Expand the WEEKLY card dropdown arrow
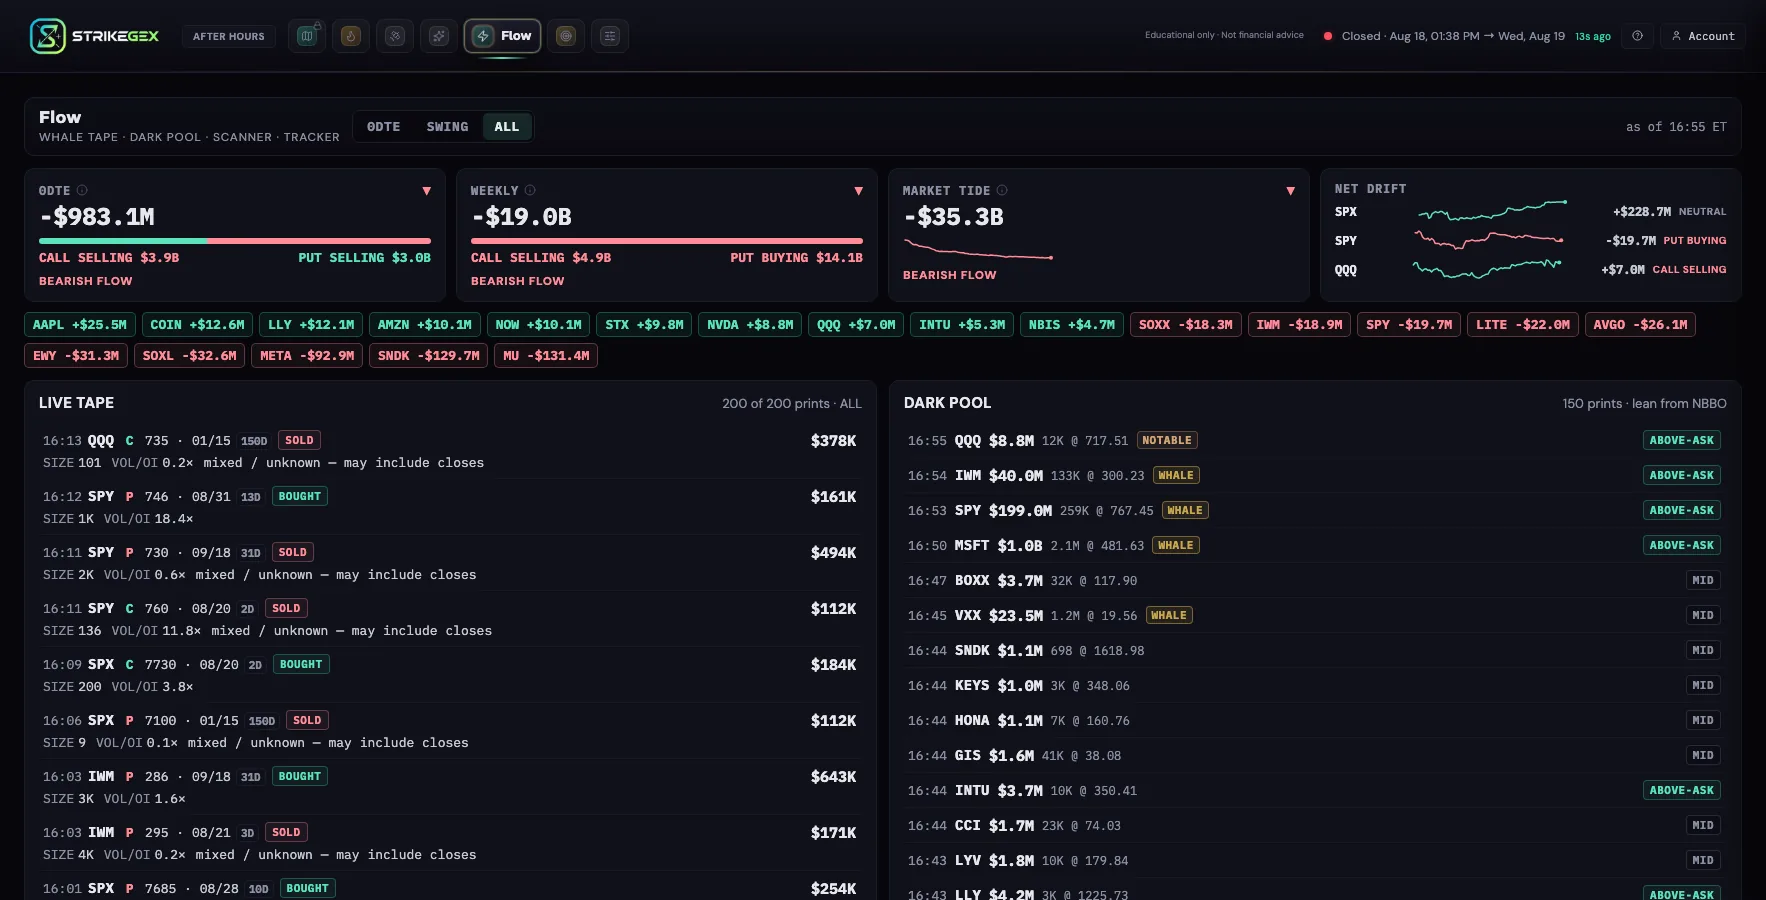This screenshot has width=1766, height=900. coord(859,191)
